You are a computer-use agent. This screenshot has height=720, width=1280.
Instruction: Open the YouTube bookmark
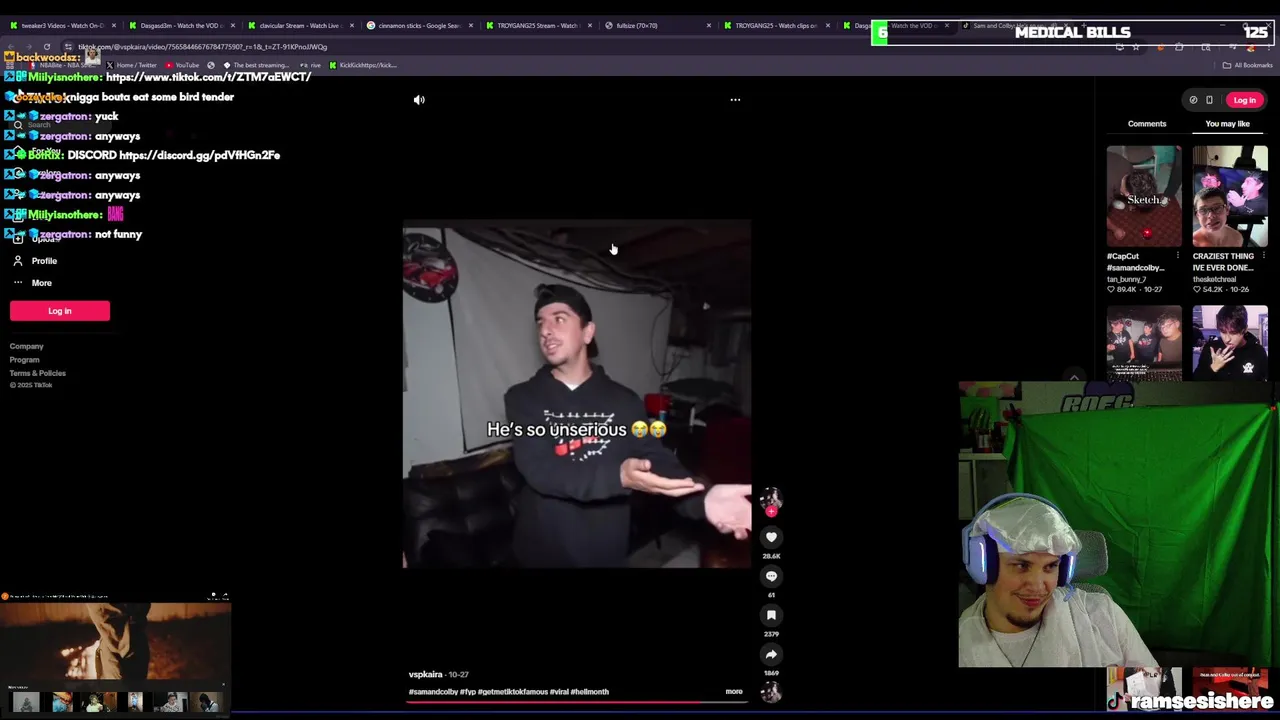point(182,65)
